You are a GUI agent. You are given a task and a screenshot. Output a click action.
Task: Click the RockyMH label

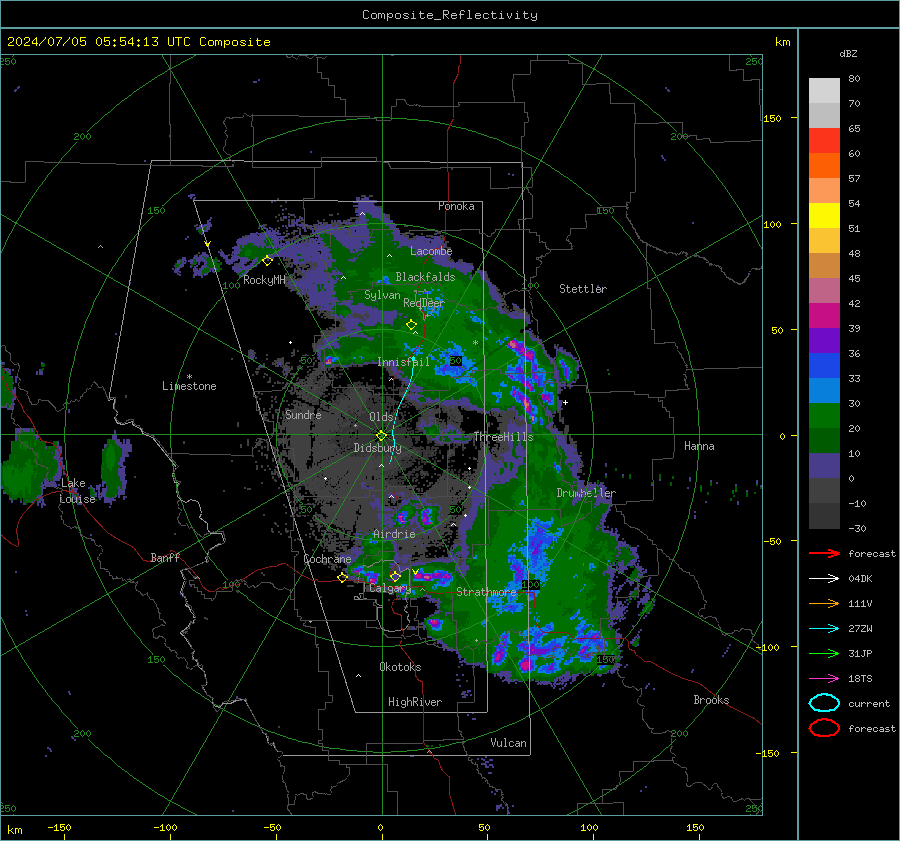click(x=264, y=280)
